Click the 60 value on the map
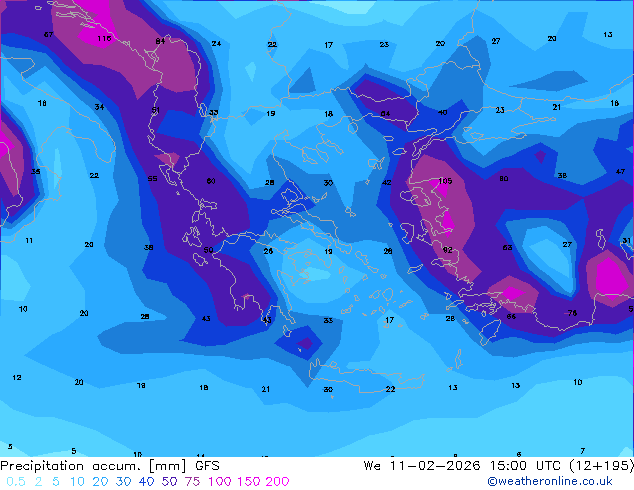This screenshot has width=634, height=490. click(x=211, y=181)
